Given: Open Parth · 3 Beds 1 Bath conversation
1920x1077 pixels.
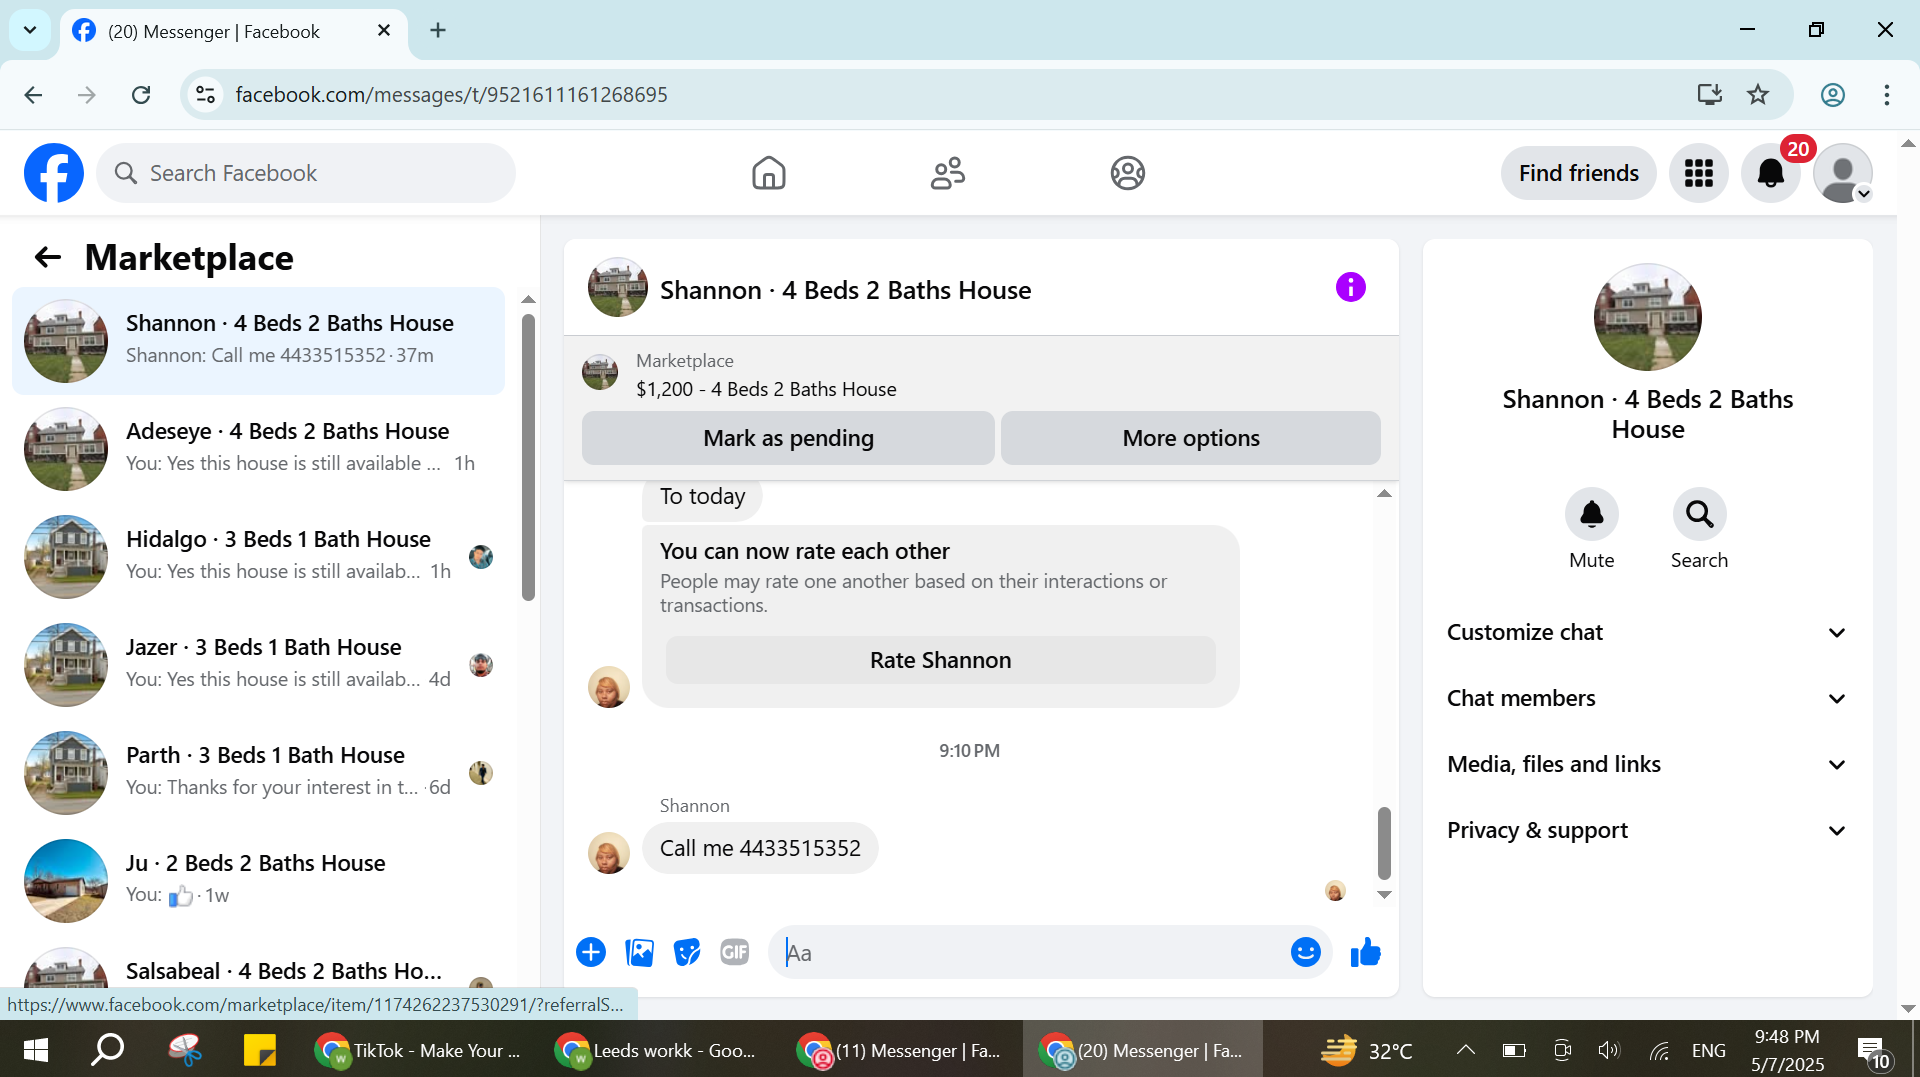Looking at the screenshot, I should (x=259, y=773).
